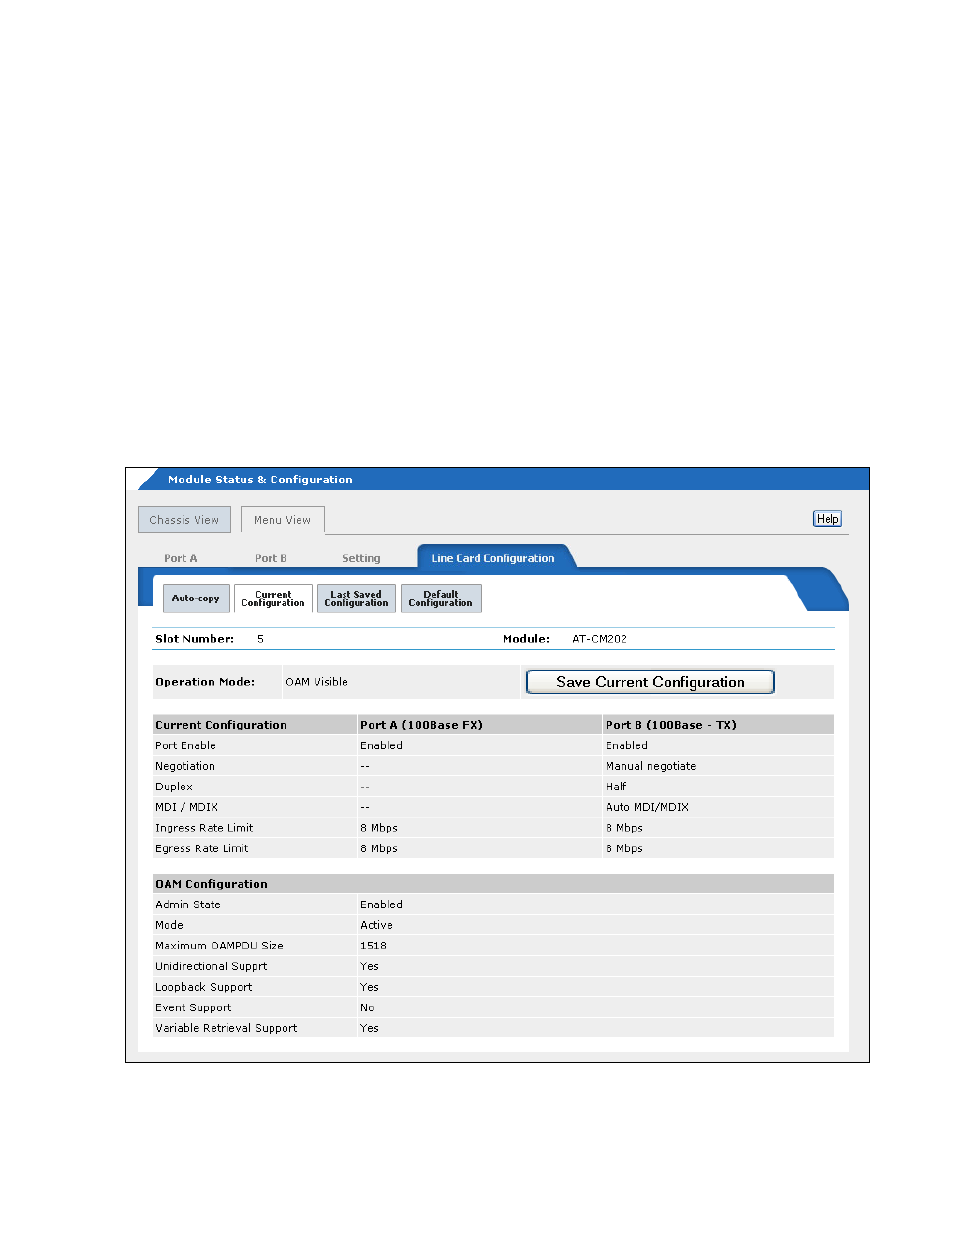The width and height of the screenshot is (954, 1235).
Task: Go to the Setting tab
Action: point(361,559)
